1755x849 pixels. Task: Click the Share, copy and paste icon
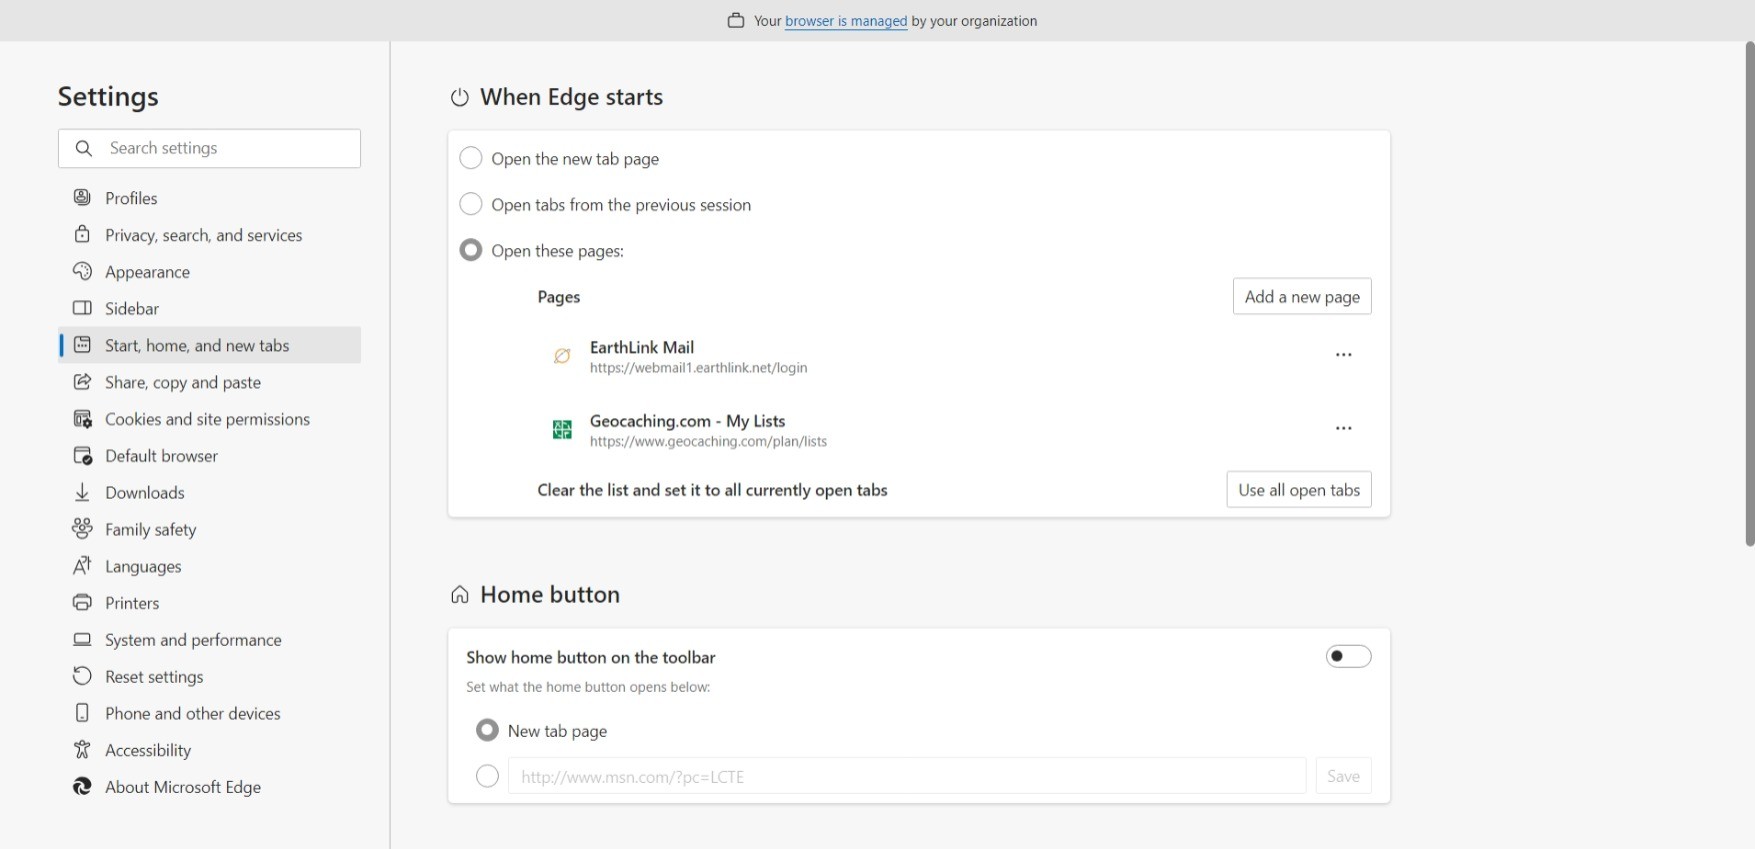82,381
